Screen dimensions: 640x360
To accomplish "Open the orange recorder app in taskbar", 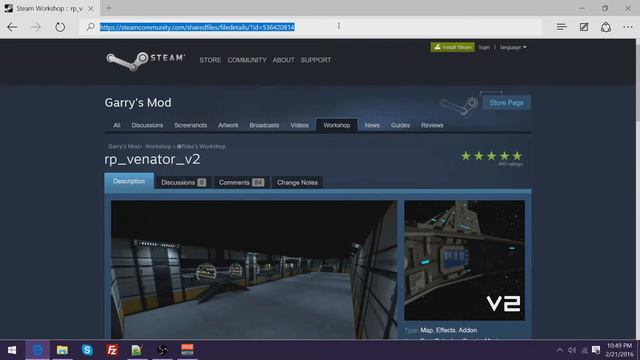I will click(x=187, y=350).
